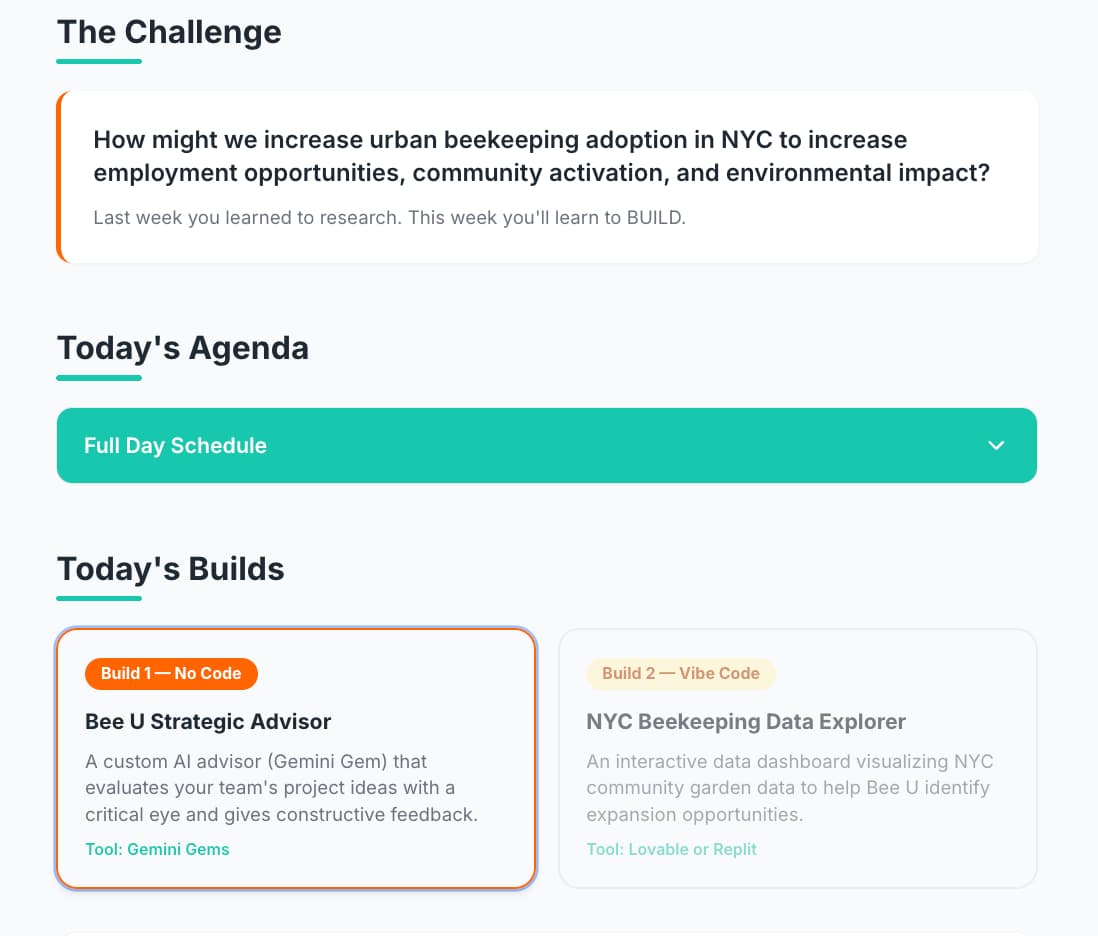Click the teal underline beneath Today's Agenda
The width and height of the screenshot is (1098, 936).
(99, 378)
